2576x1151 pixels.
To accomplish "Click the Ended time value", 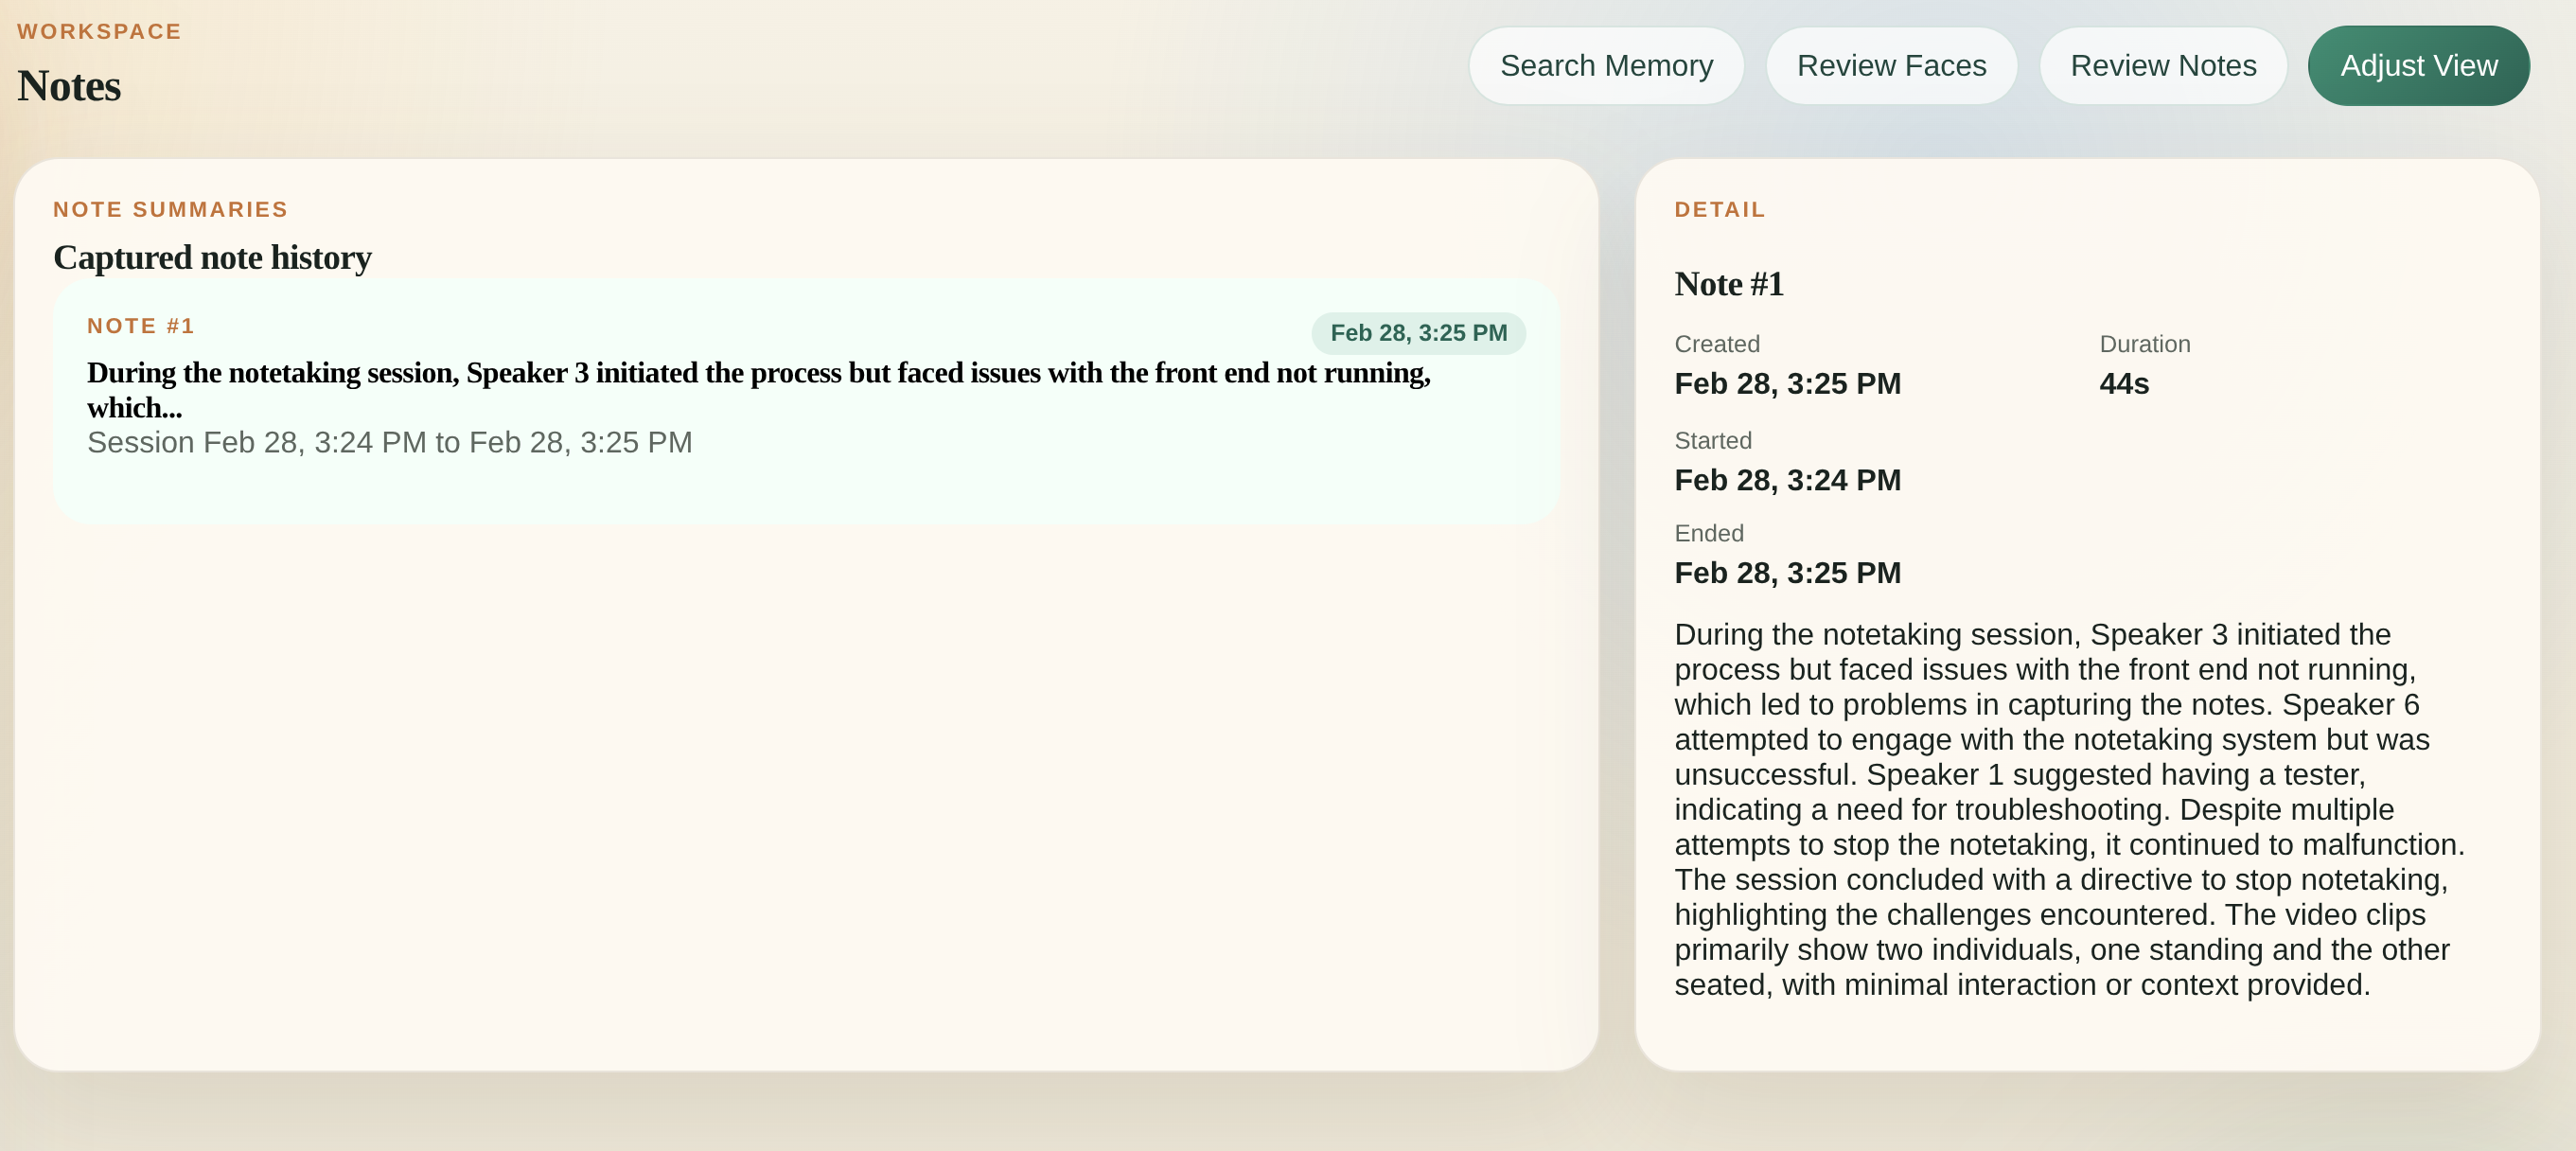I will [x=1787, y=573].
